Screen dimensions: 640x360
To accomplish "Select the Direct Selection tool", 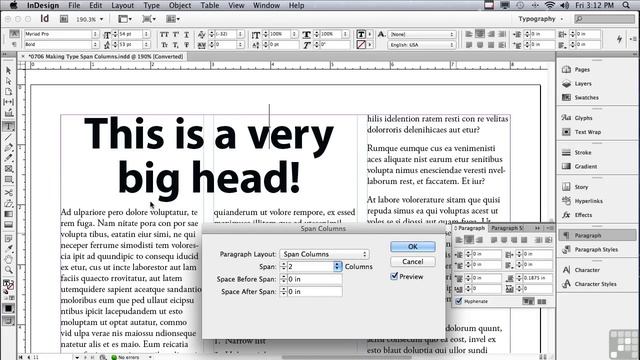I will point(9,81).
